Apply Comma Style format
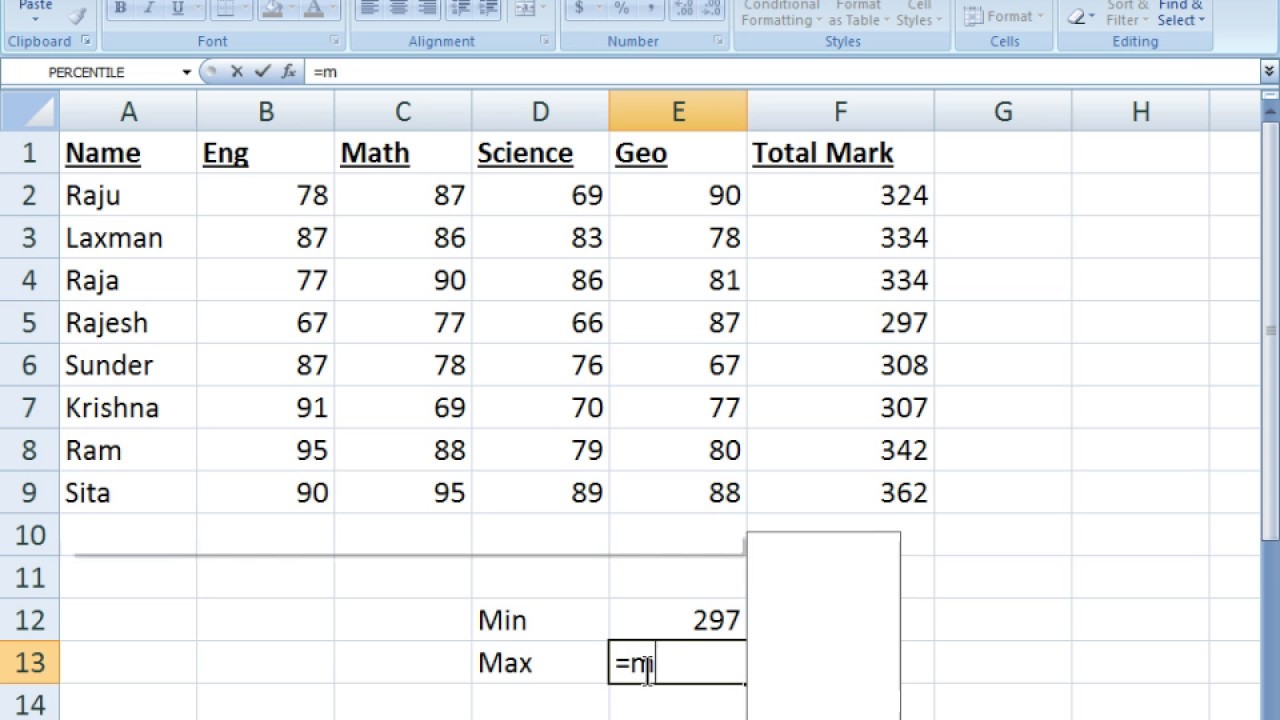Viewport: 1280px width, 720px height. click(650, 9)
